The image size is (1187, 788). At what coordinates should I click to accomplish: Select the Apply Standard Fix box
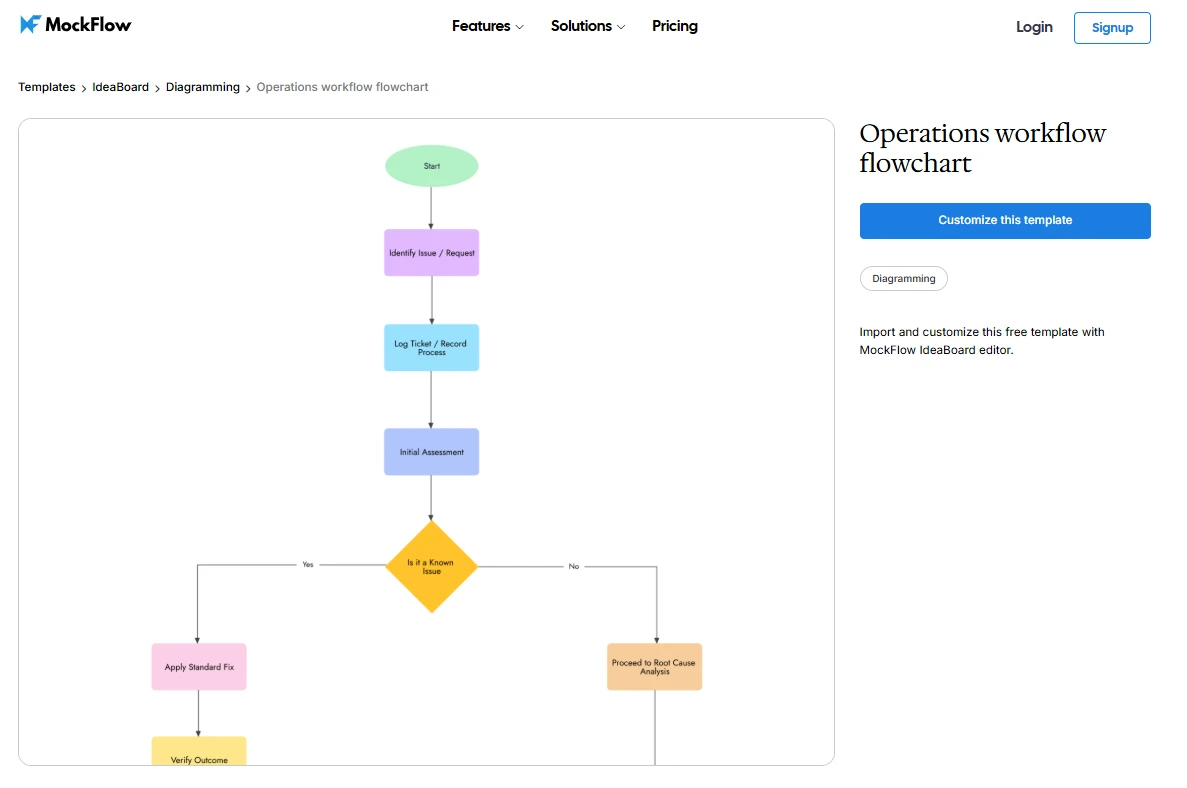pyautogui.click(x=199, y=667)
